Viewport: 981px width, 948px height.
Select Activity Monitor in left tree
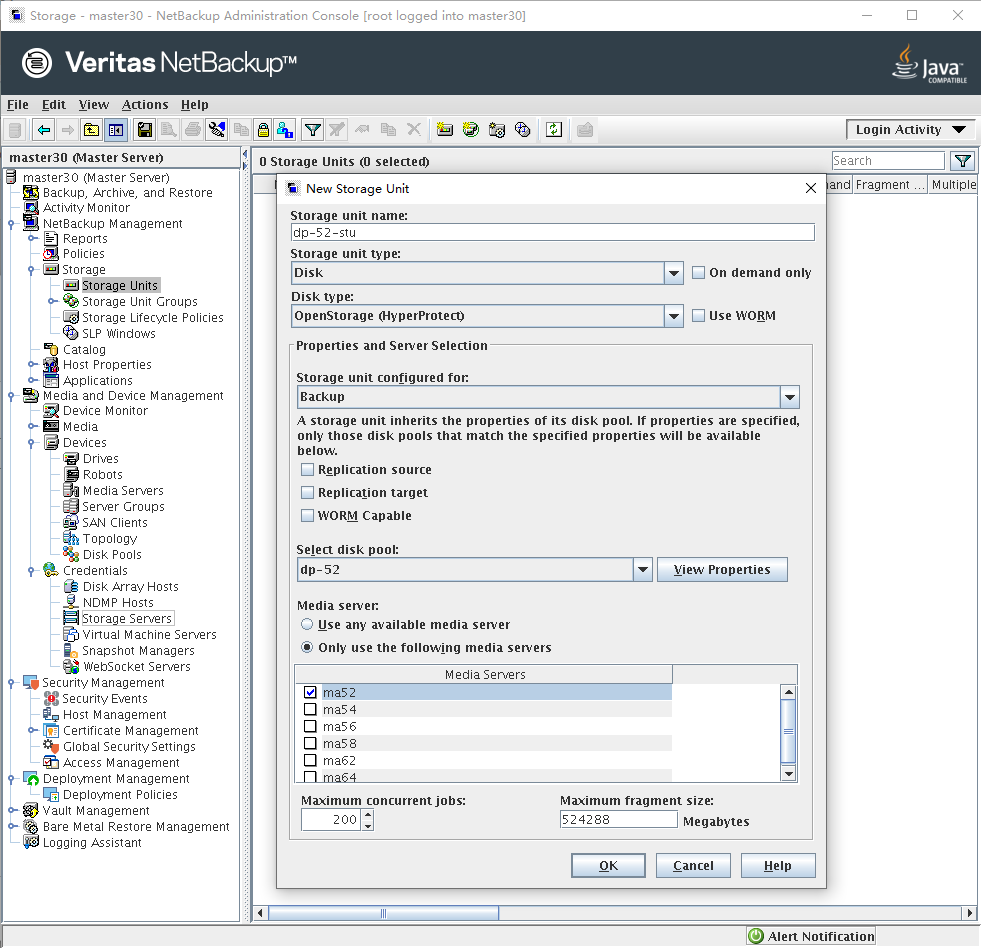click(x=86, y=208)
